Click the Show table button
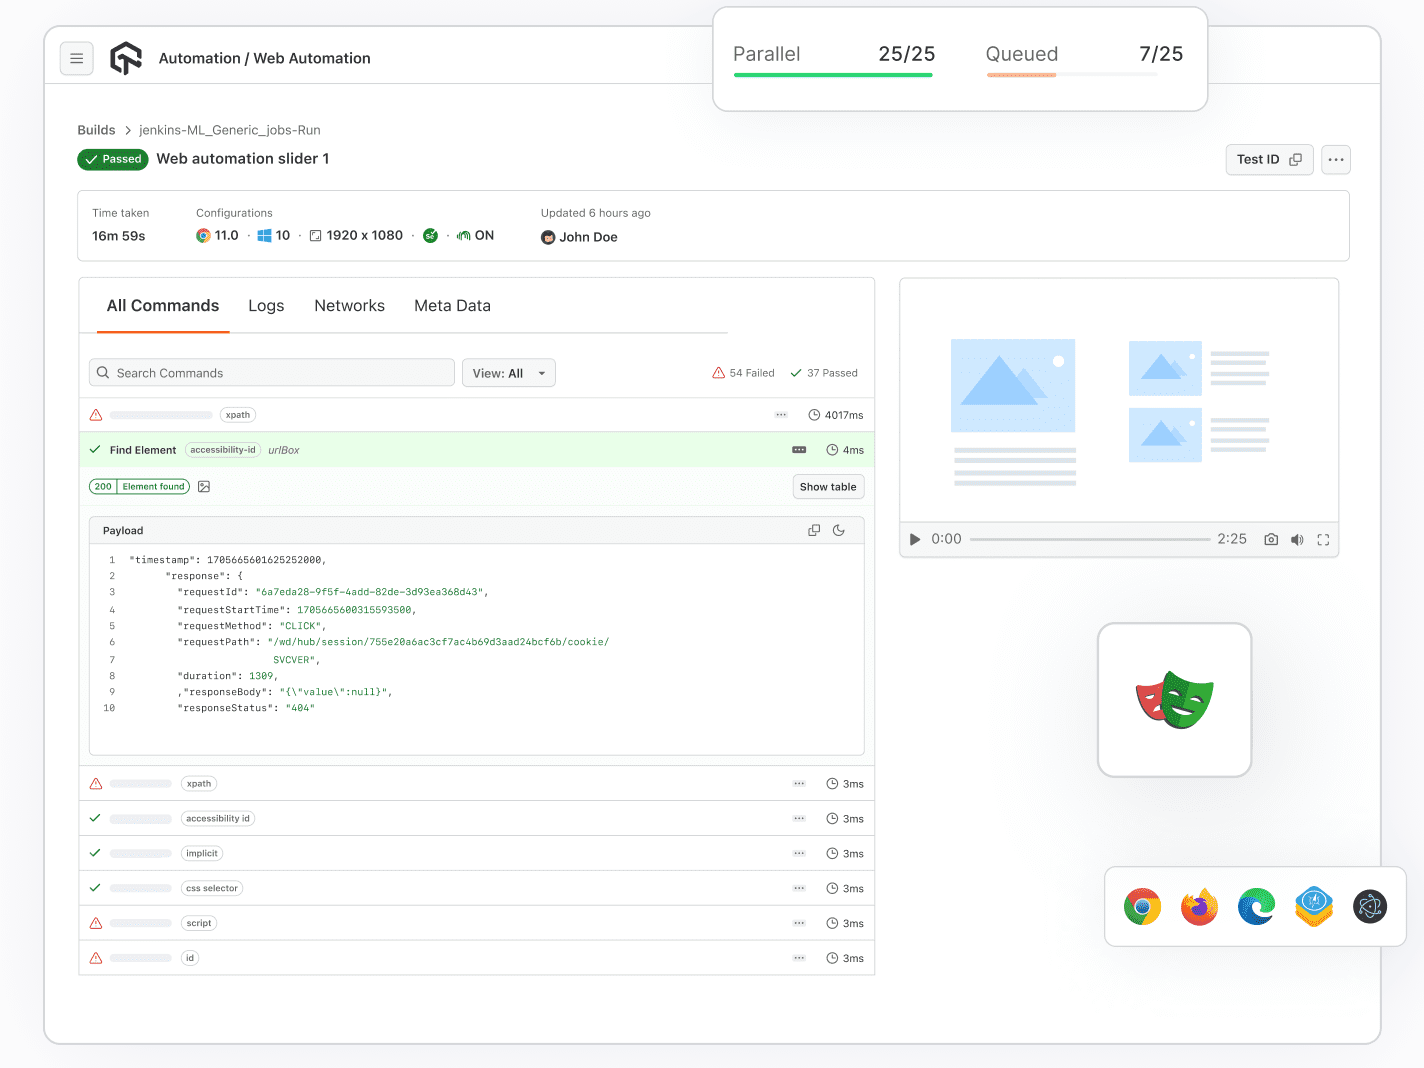1424x1068 pixels. coord(828,487)
